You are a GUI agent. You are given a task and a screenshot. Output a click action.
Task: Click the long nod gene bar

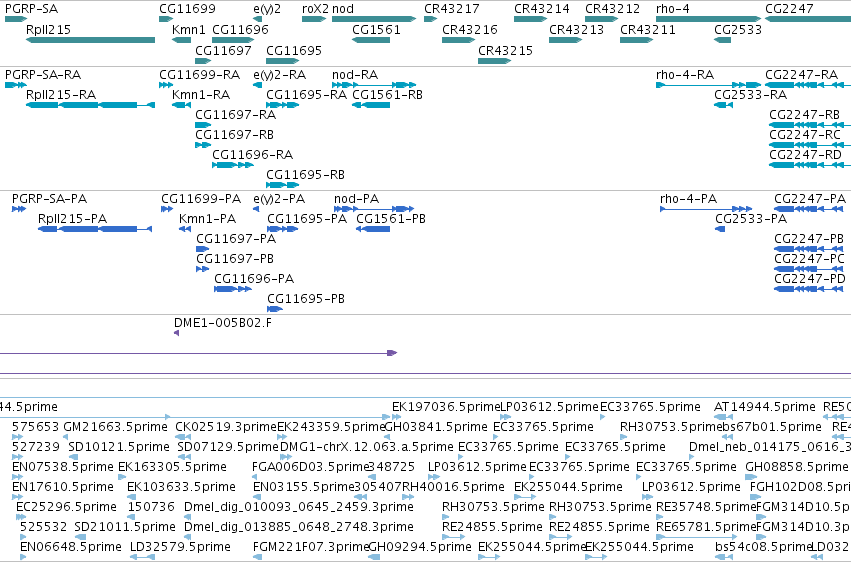[374, 19]
